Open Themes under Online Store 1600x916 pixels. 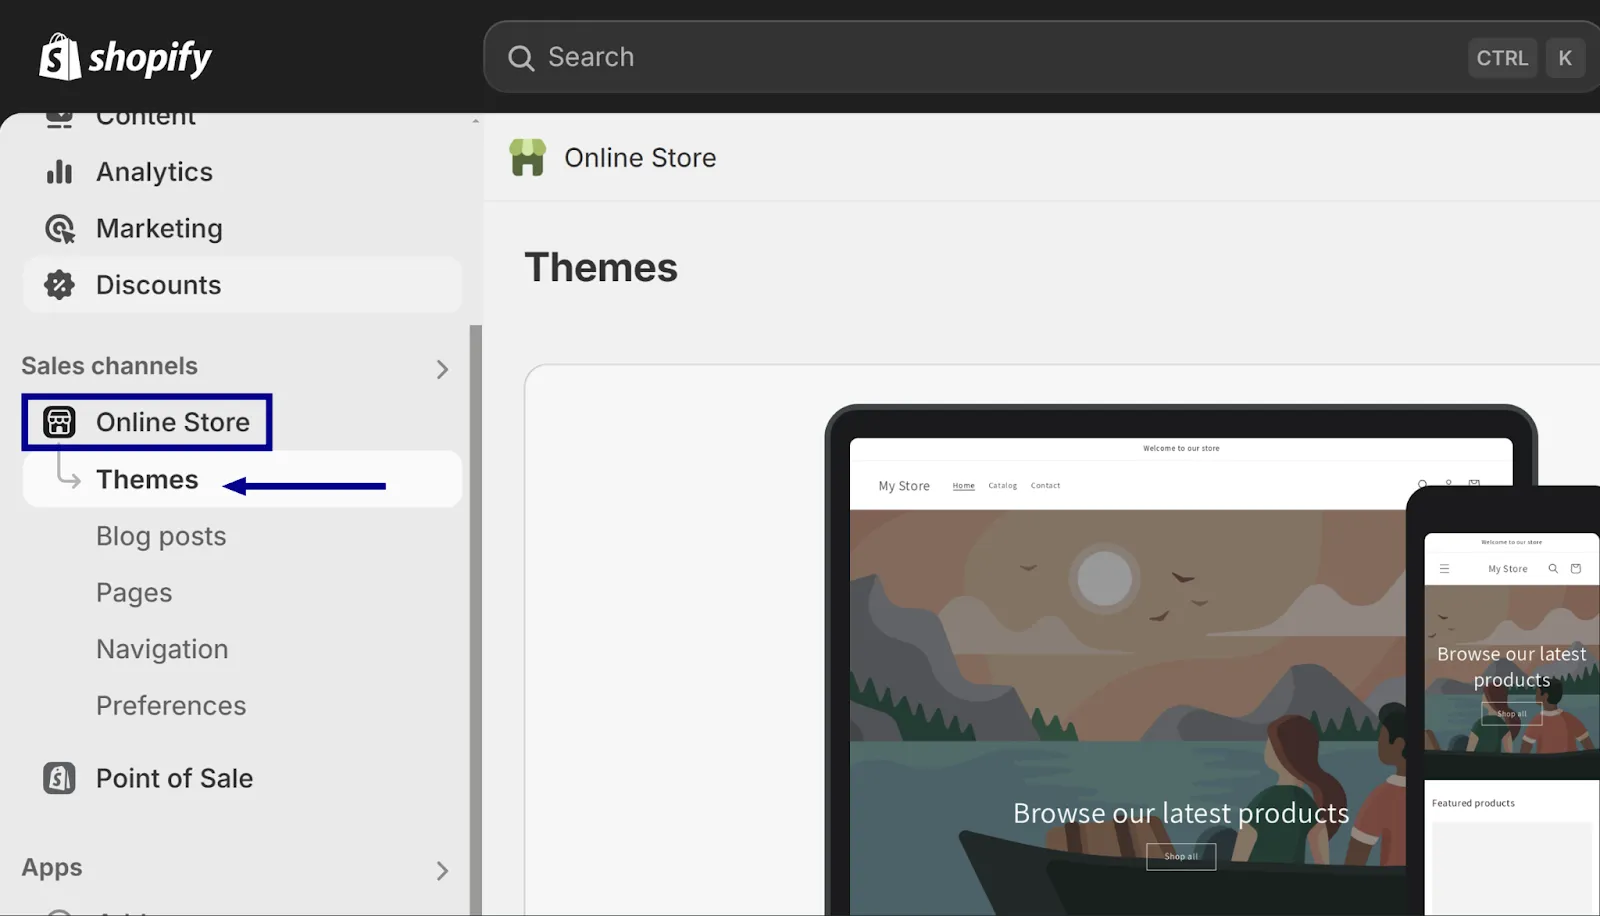point(242,479)
